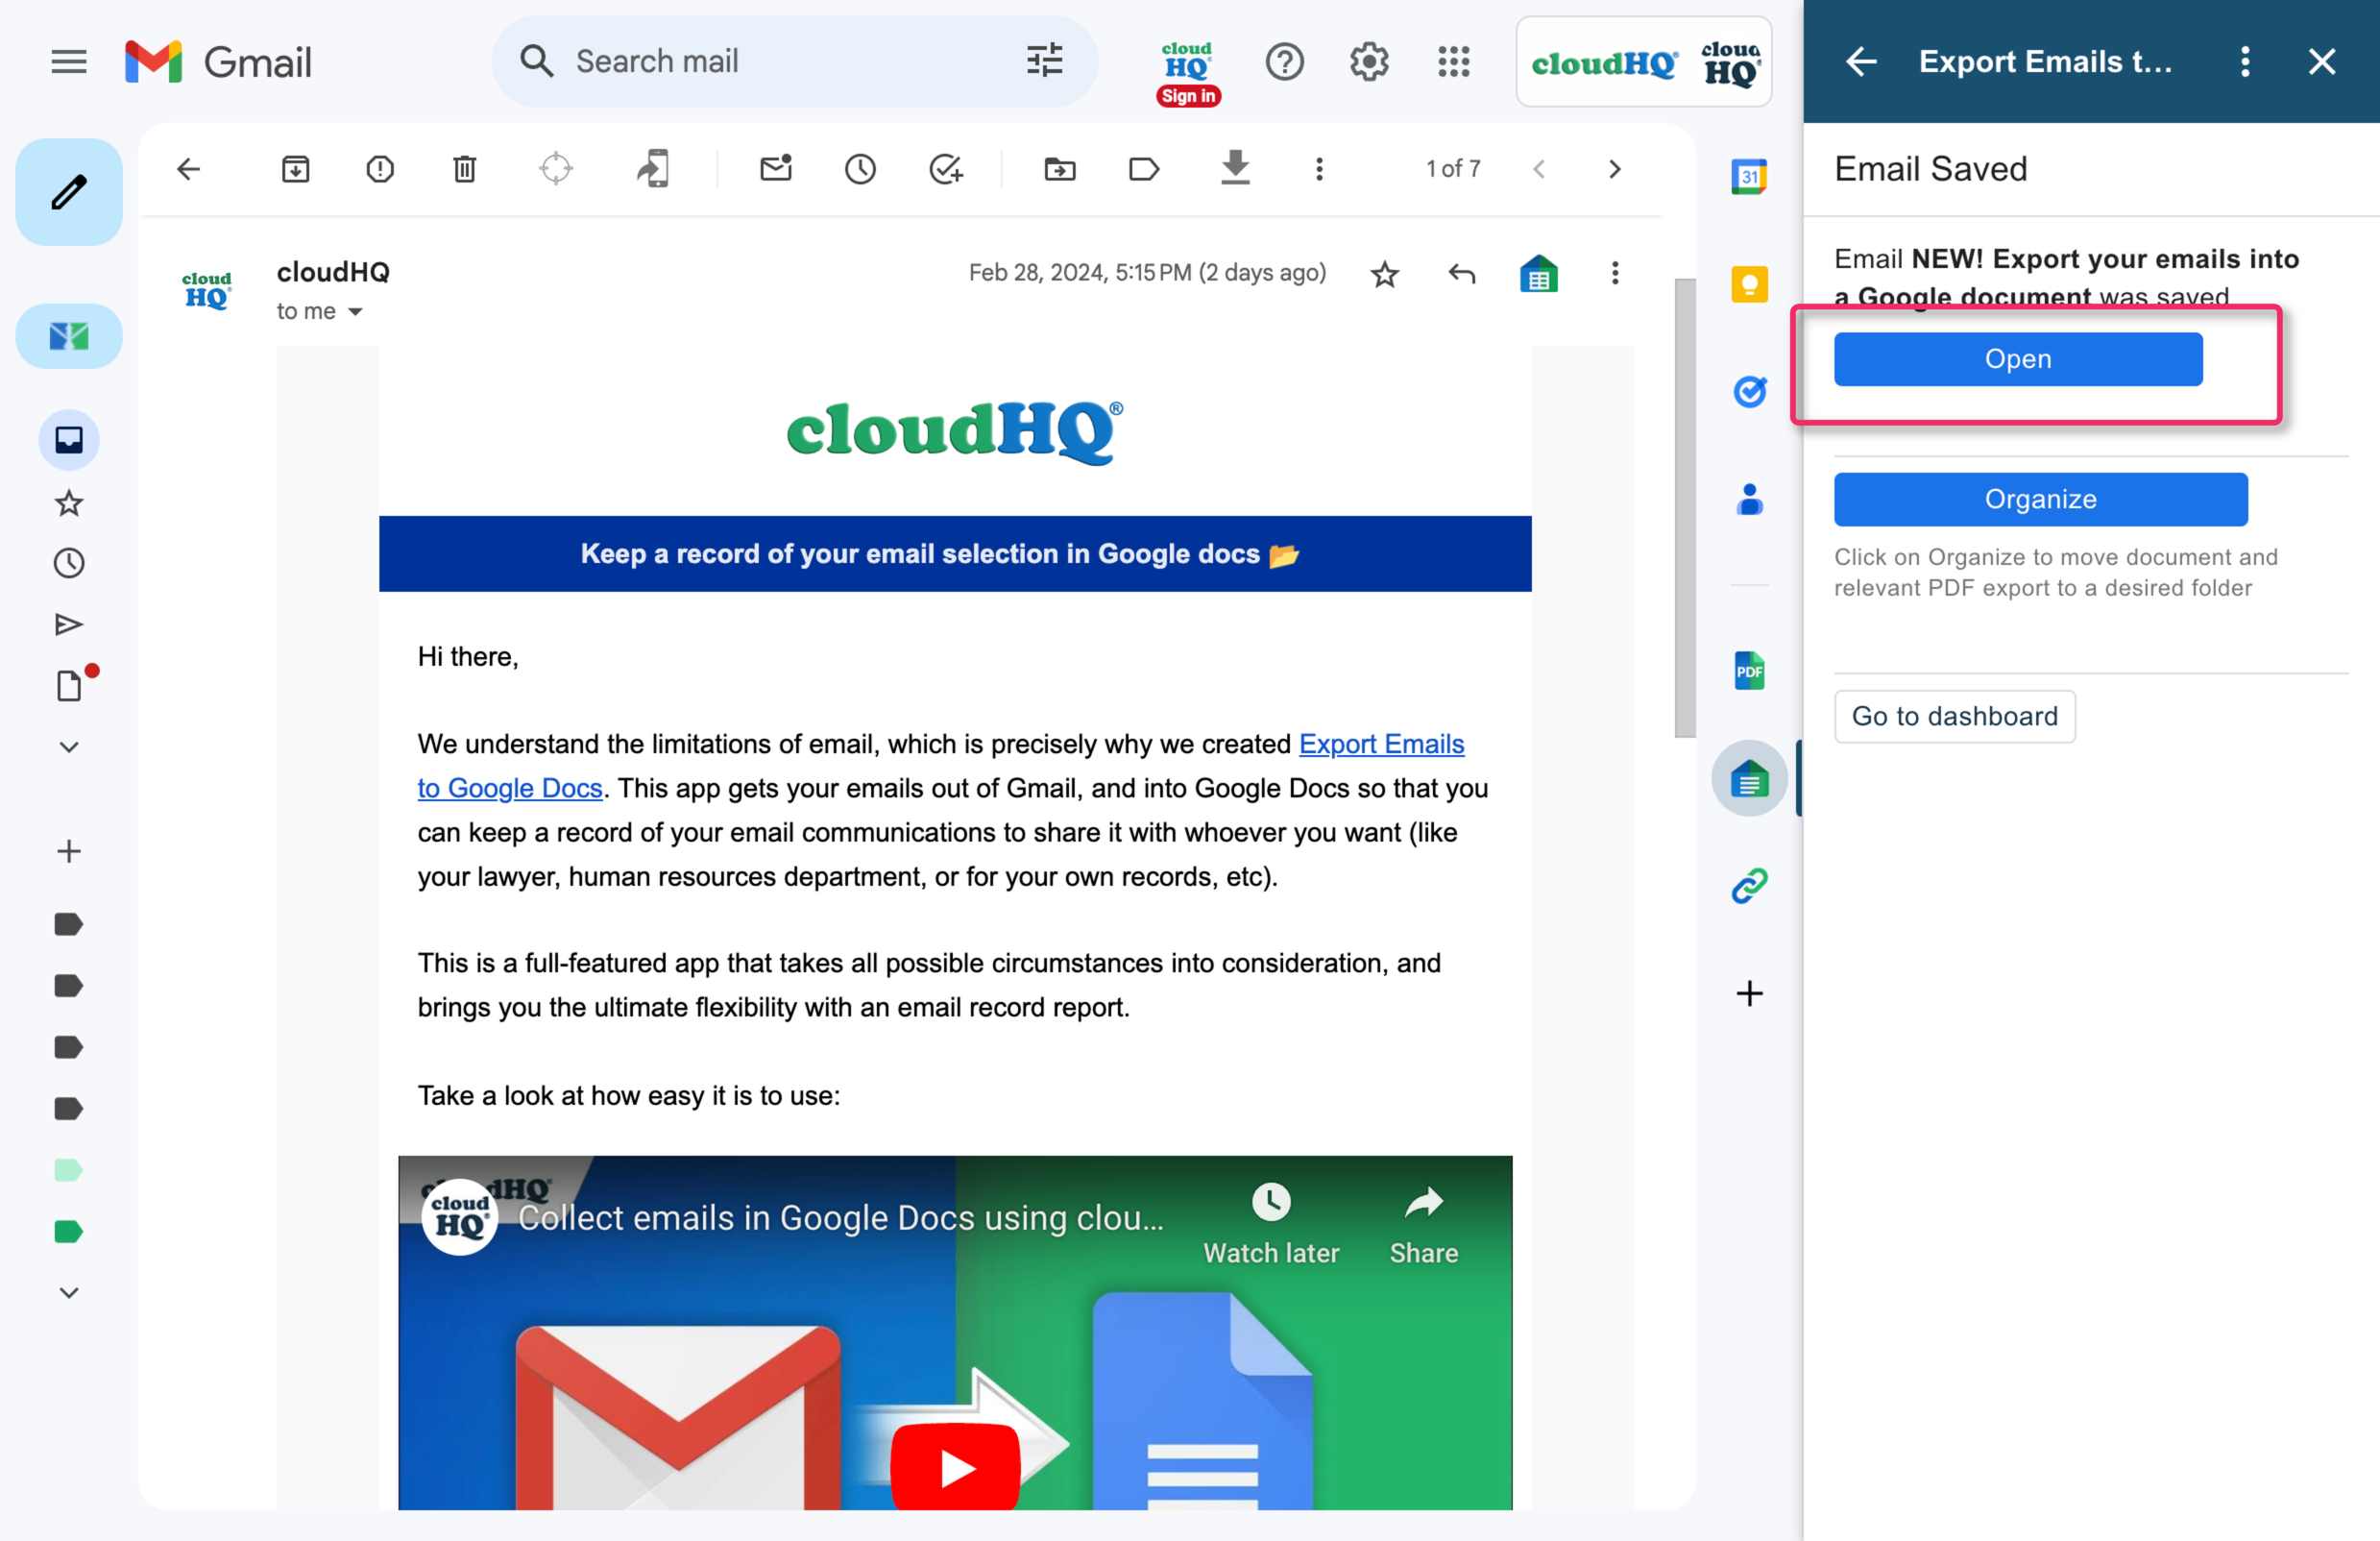Click the cloudHQ account logo button
The width and height of the screenshot is (2380, 1541).
(x=1644, y=62)
